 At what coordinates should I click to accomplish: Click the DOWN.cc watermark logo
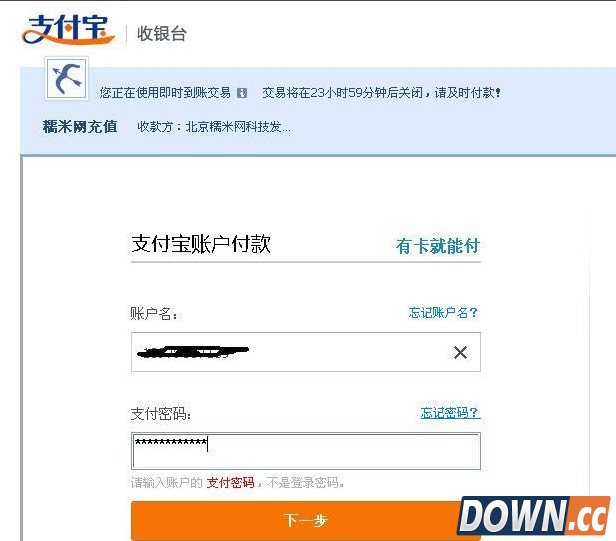[x=534, y=515]
